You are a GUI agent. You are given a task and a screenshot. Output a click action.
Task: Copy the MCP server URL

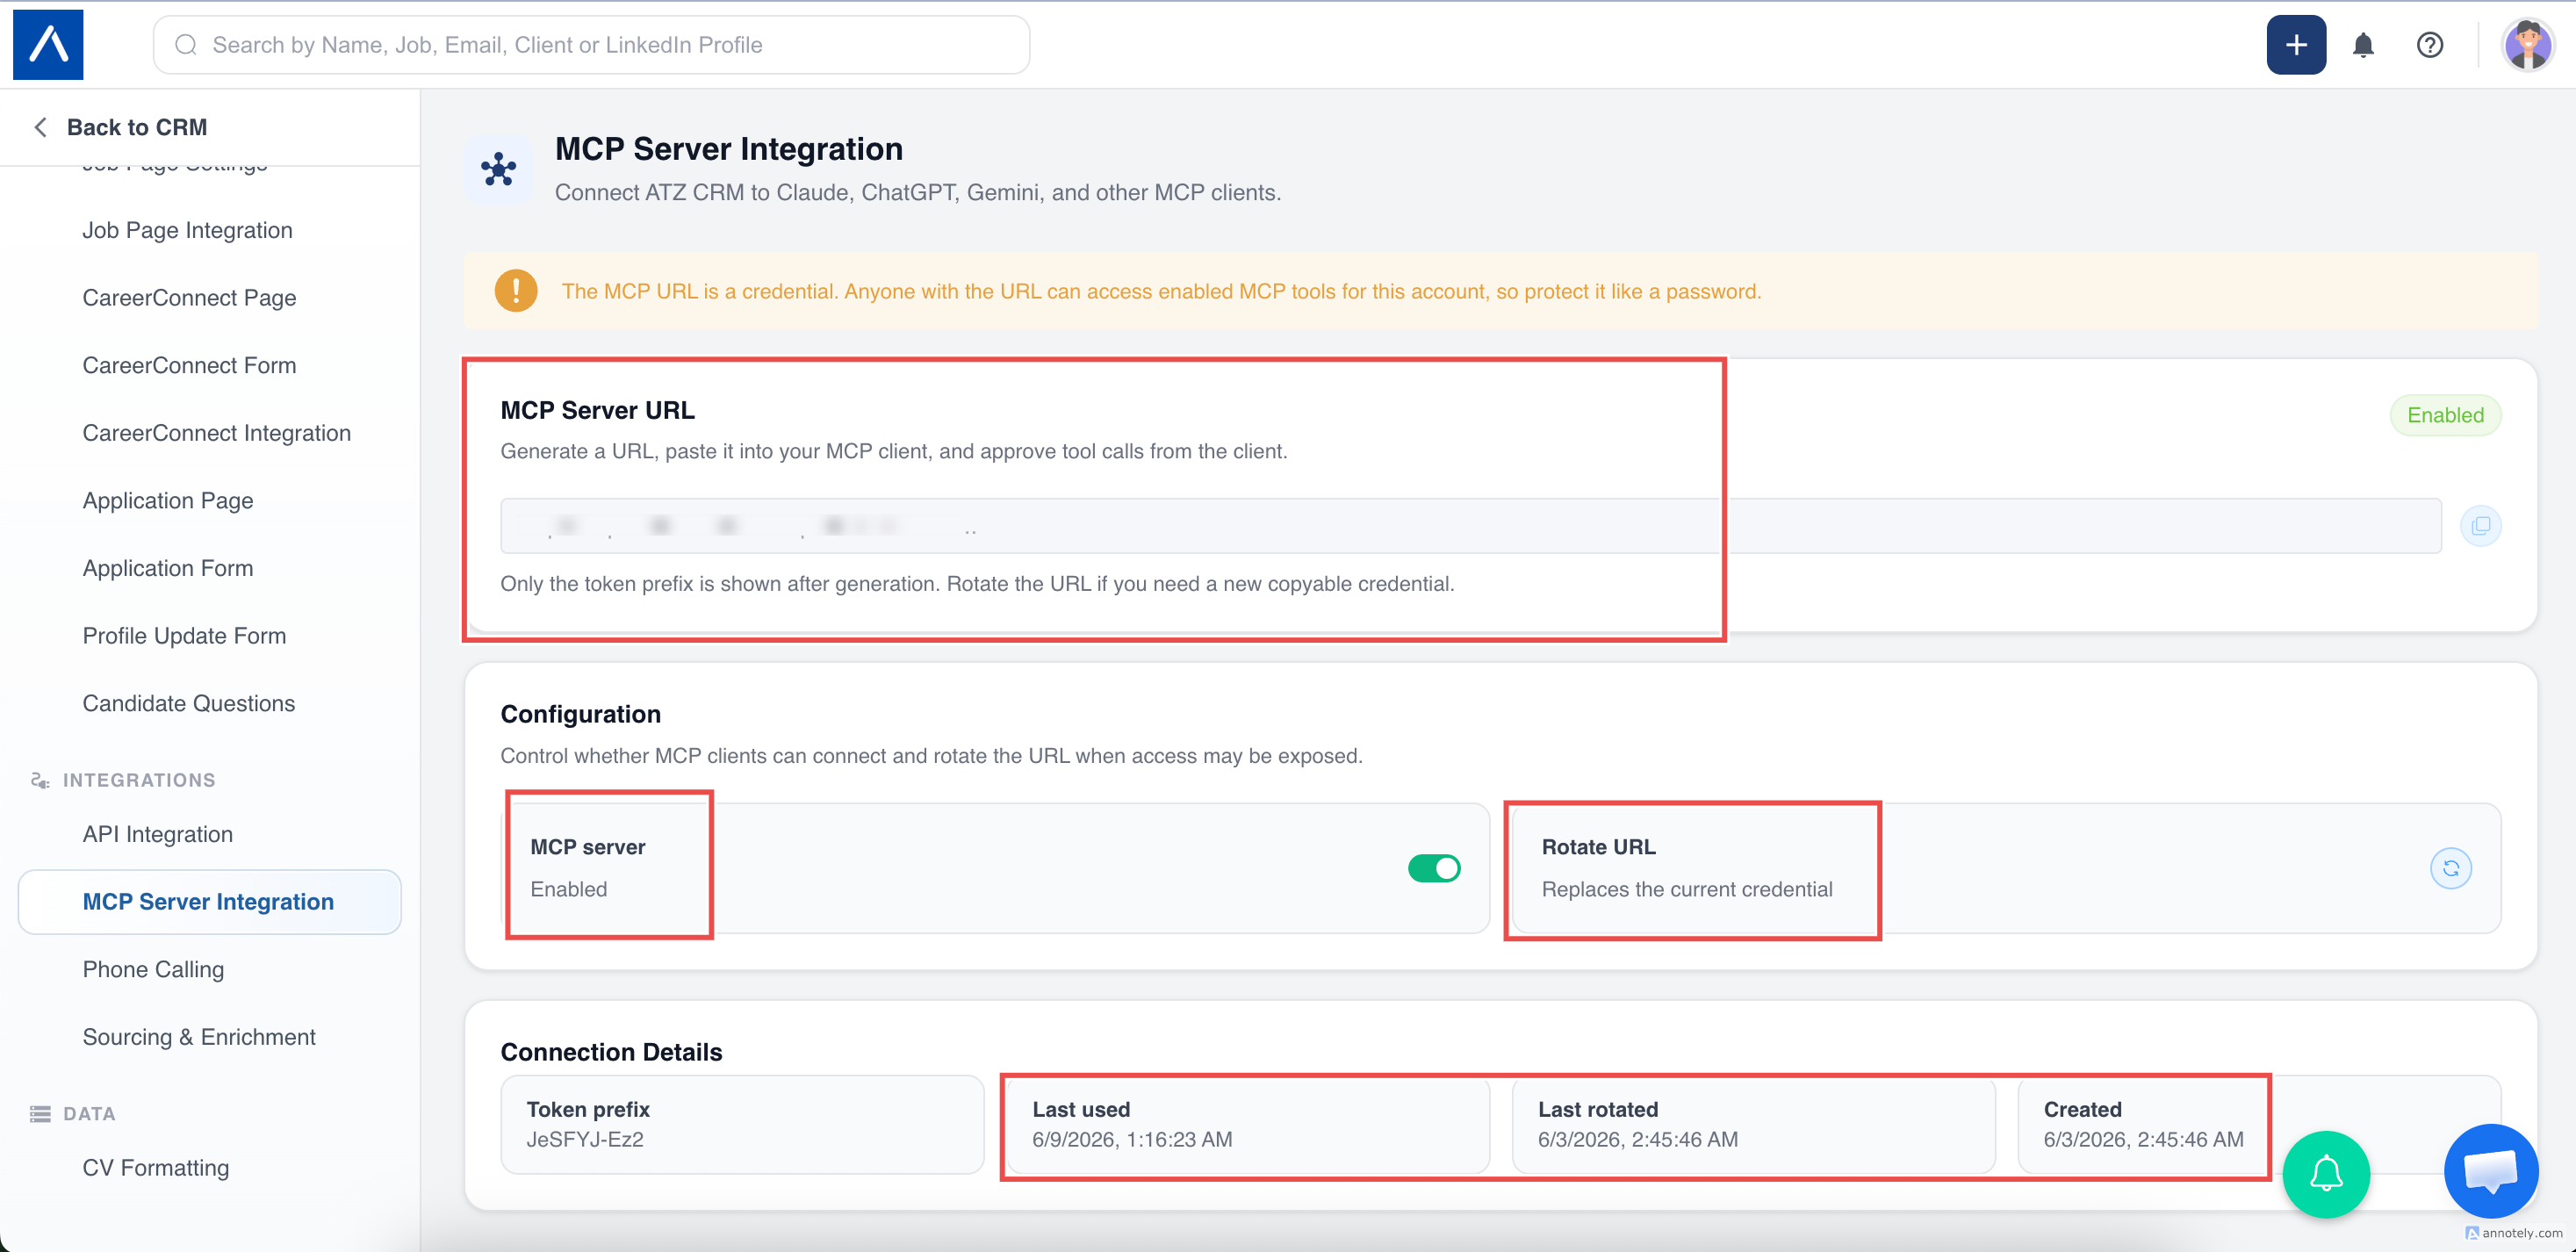(x=2481, y=526)
